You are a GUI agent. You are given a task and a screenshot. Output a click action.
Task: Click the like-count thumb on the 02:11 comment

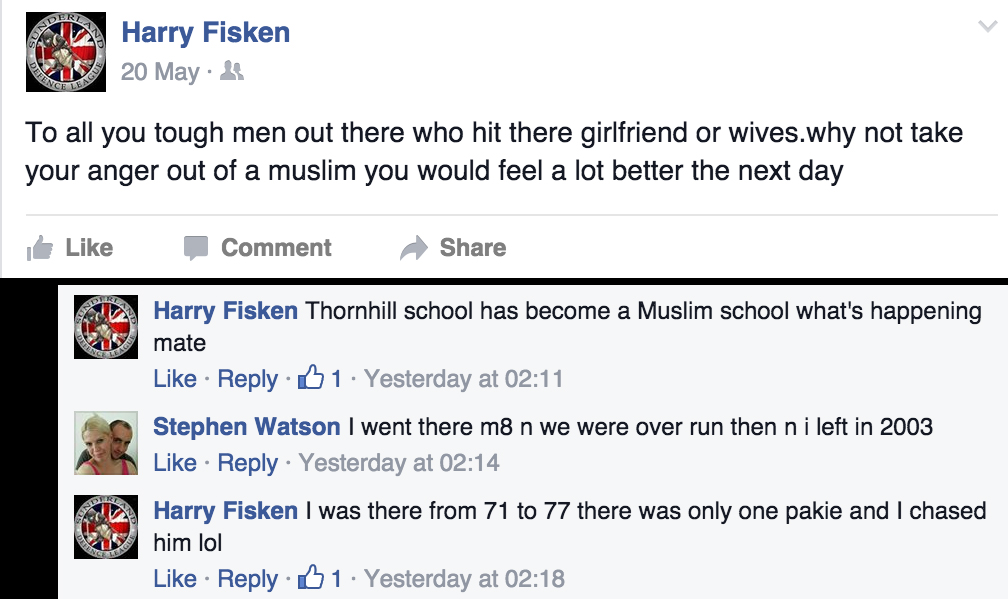[x=313, y=379]
